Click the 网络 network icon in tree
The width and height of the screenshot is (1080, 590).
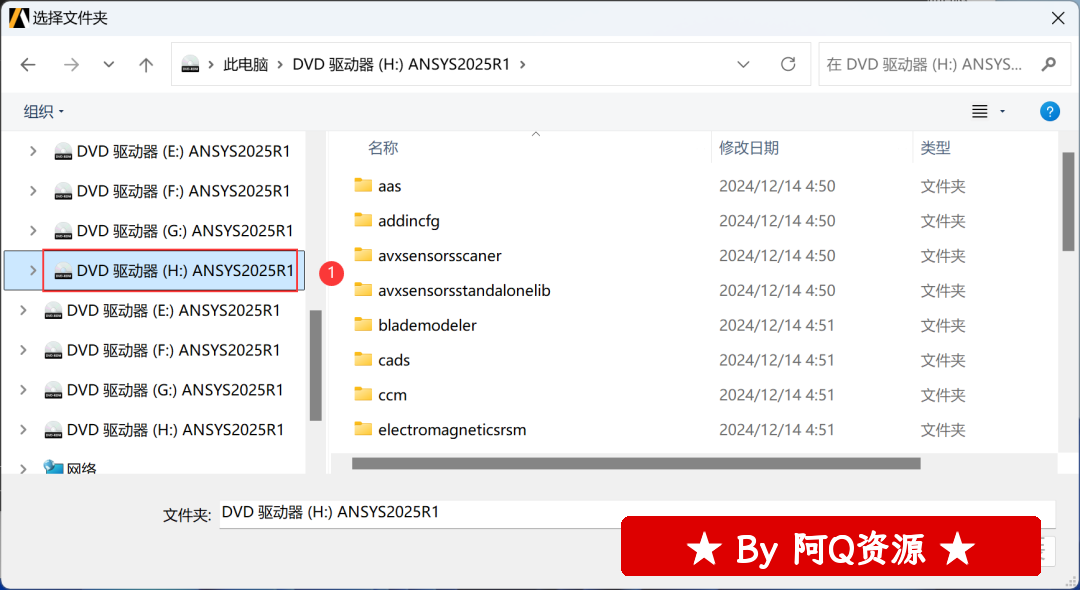53,467
